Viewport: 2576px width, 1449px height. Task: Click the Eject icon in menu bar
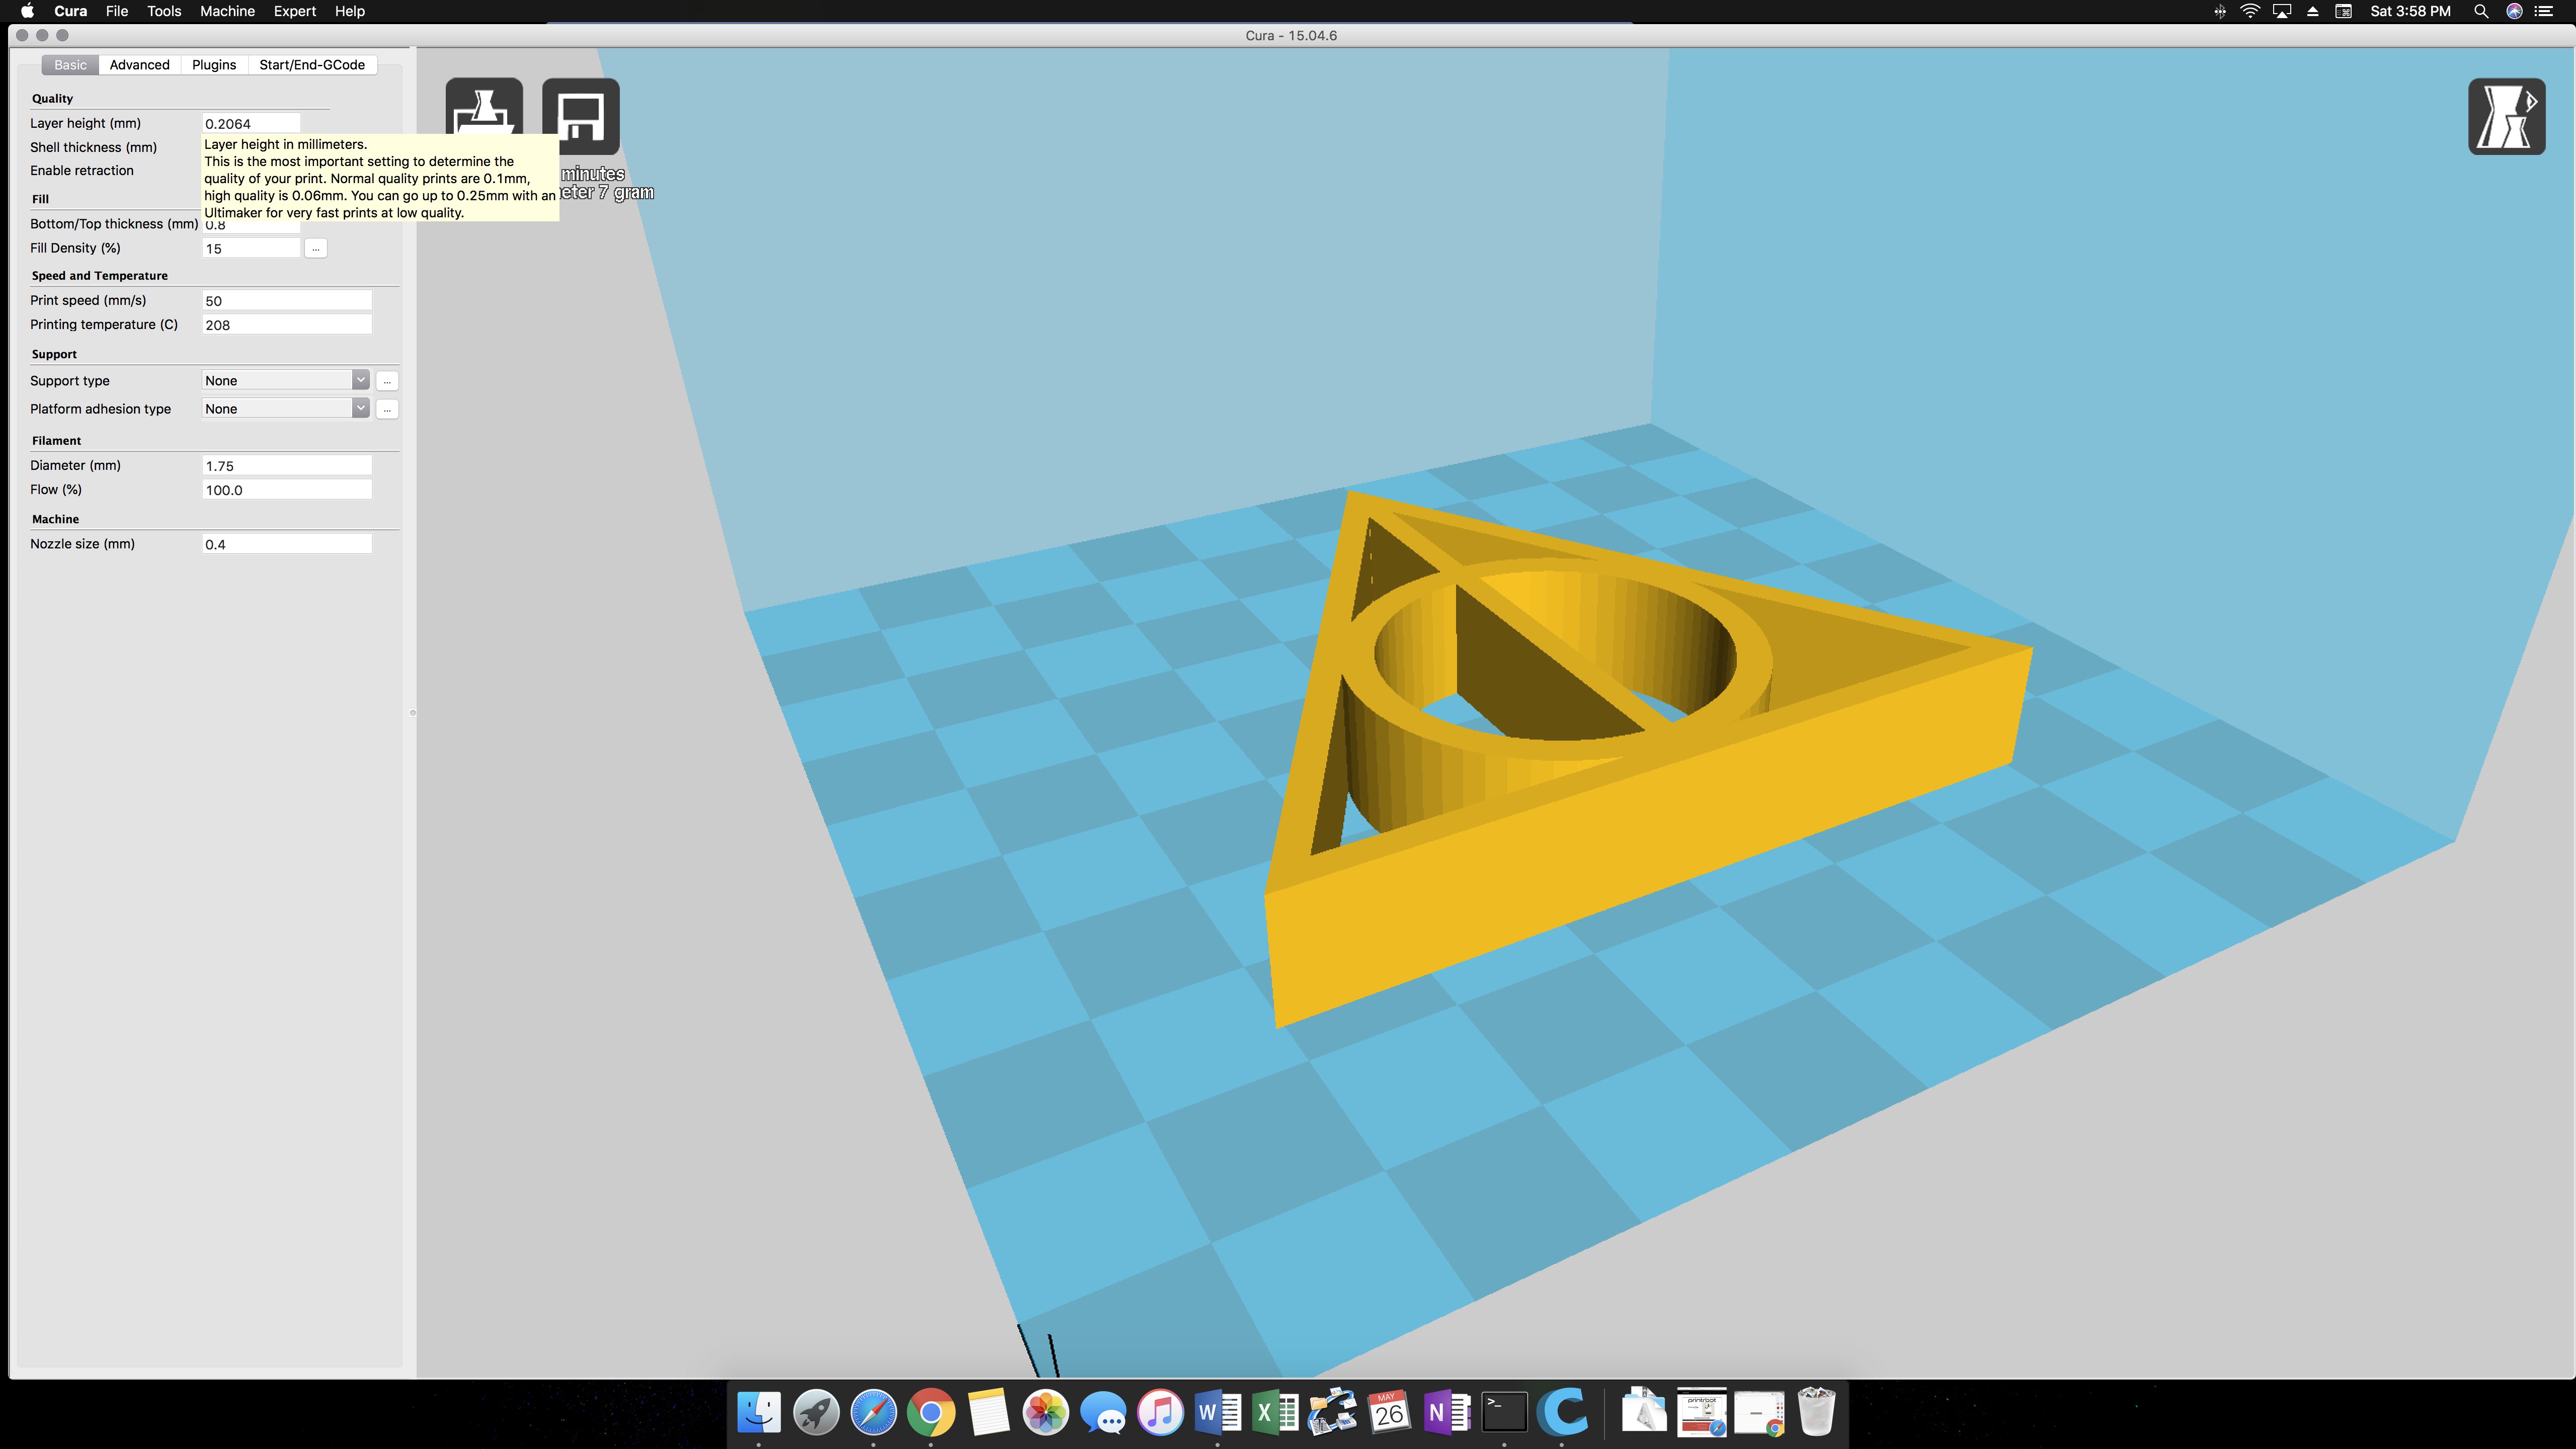[x=2313, y=11]
